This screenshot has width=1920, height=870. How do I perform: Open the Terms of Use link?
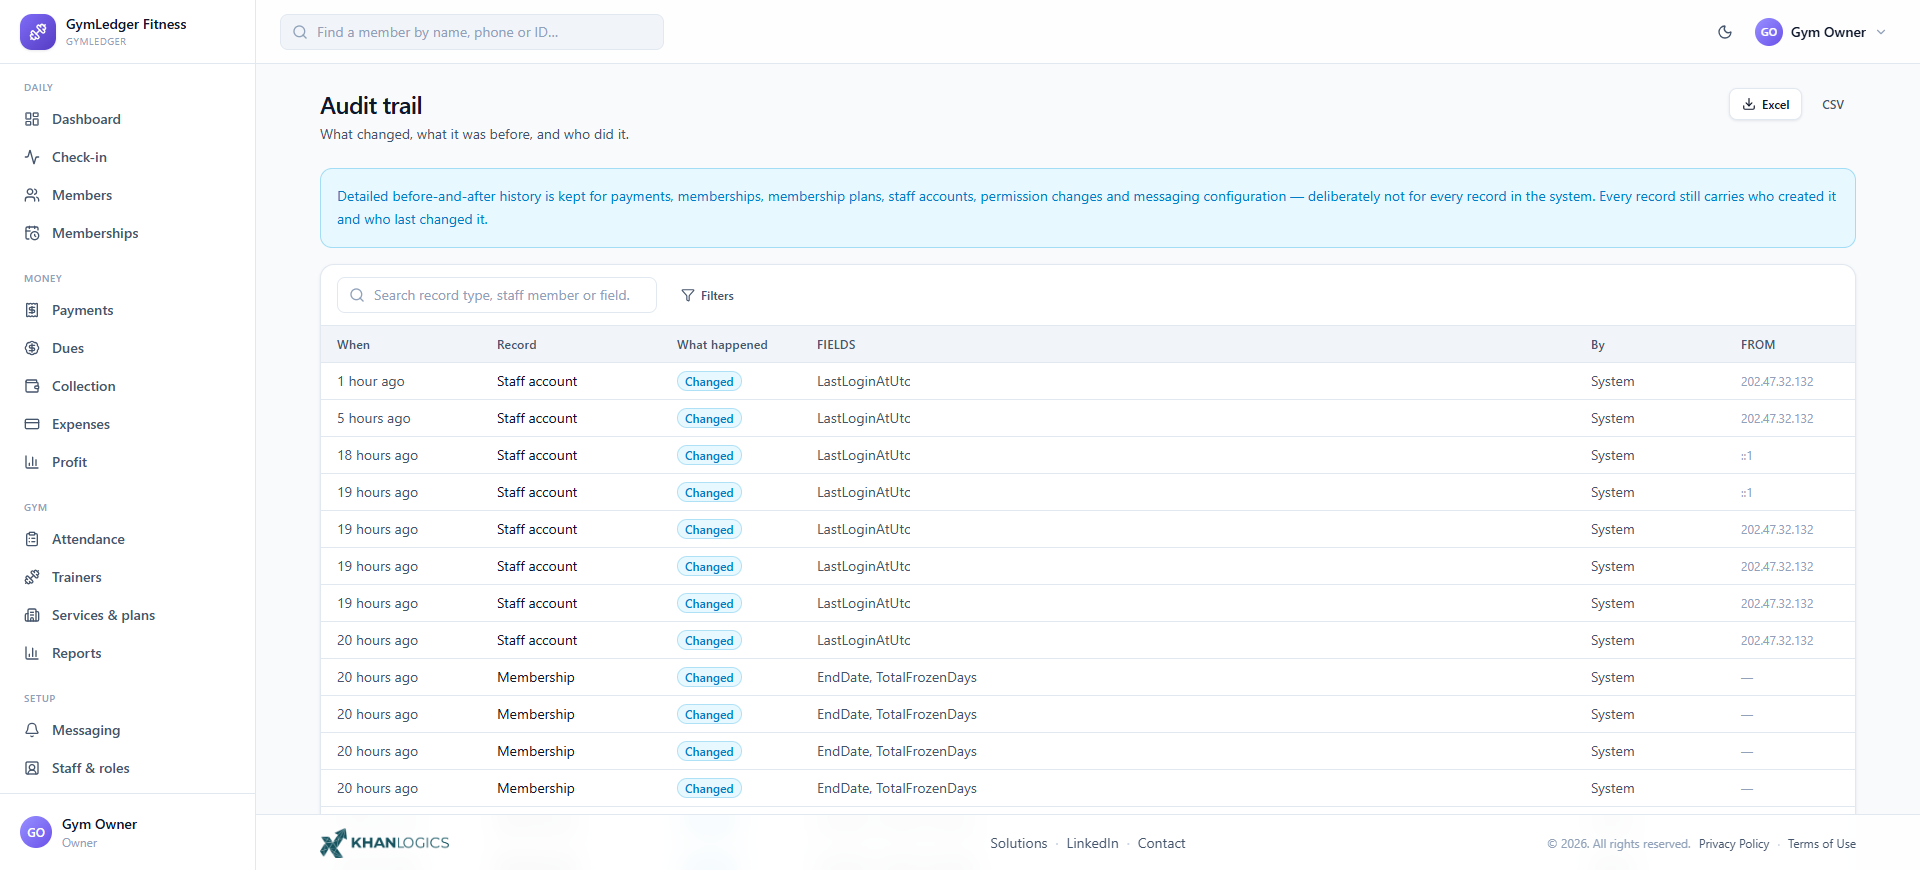coord(1822,844)
